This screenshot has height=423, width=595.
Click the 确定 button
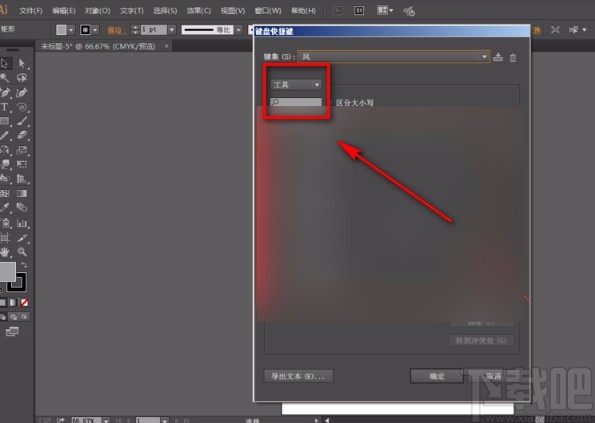click(x=437, y=376)
